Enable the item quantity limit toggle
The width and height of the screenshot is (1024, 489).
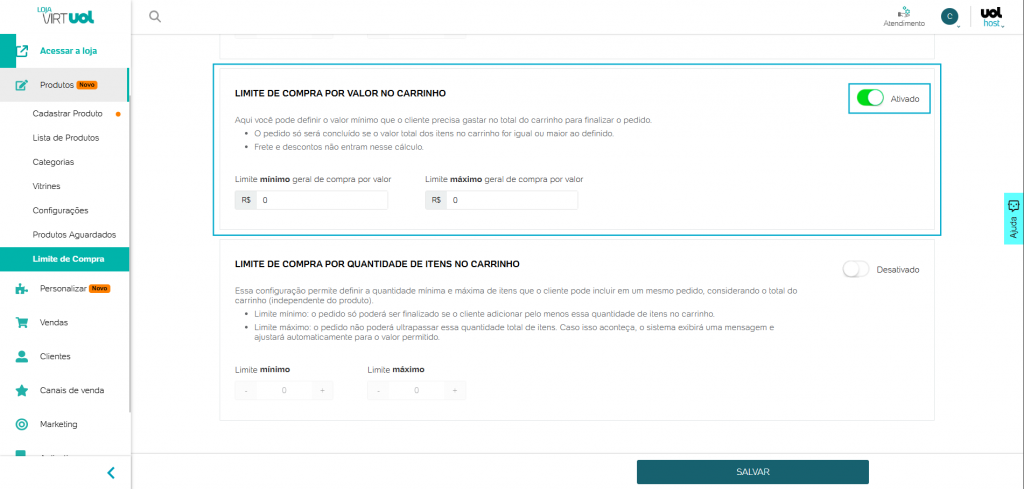coord(856,269)
